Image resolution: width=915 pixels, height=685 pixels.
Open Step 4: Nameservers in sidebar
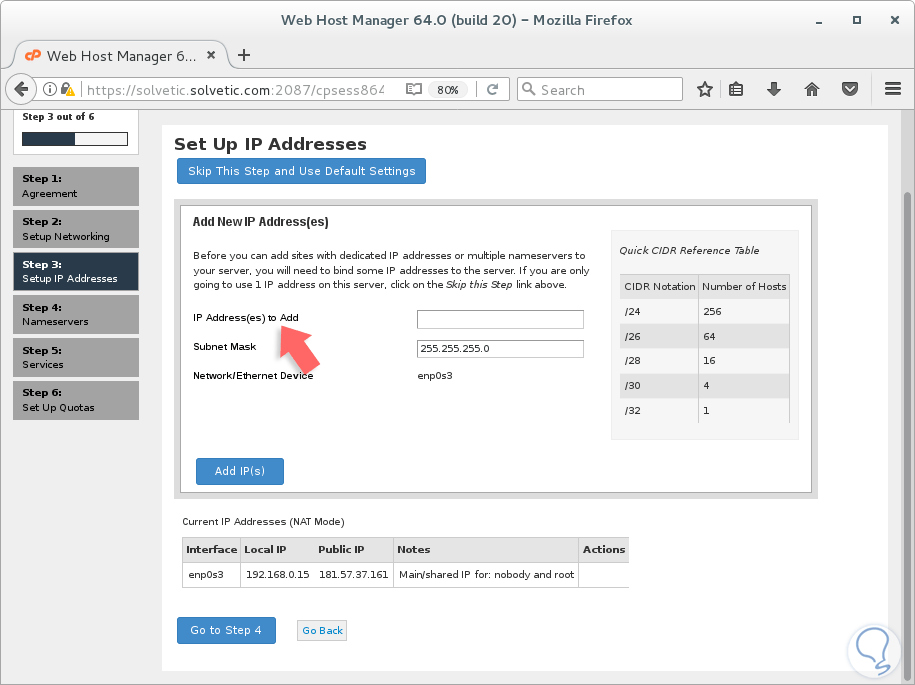point(76,314)
